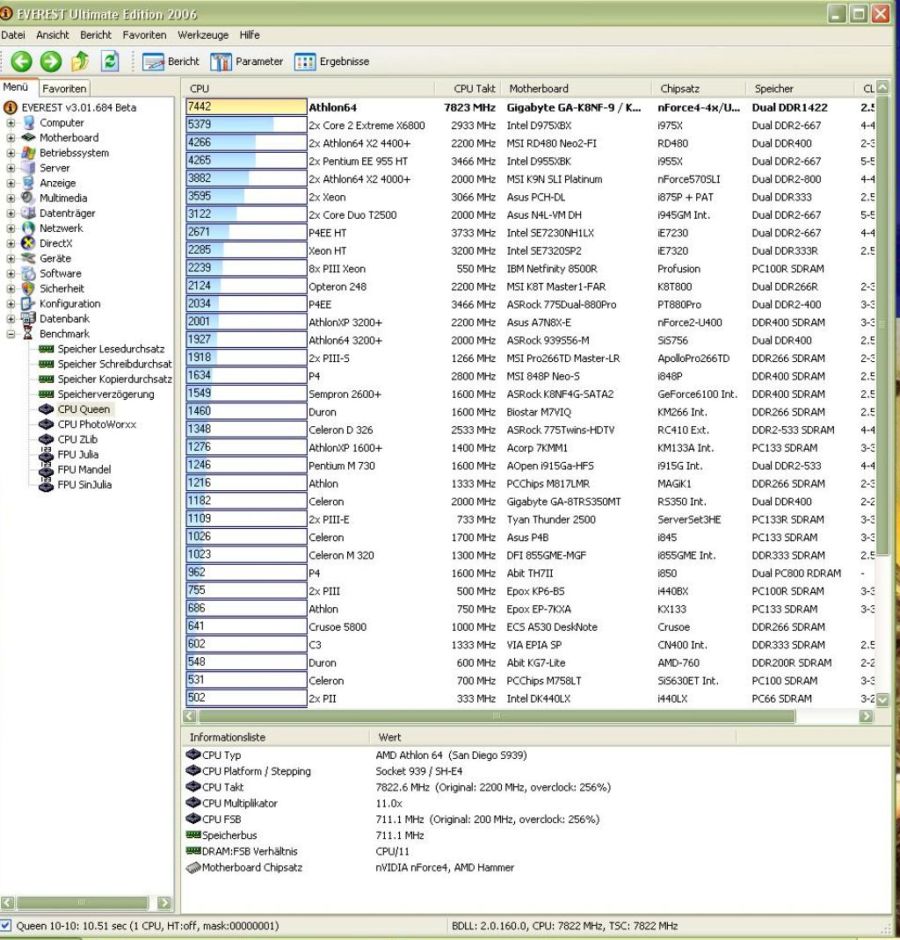Sort by Chipsatz column header
The height and width of the screenshot is (940, 900).
(x=699, y=89)
